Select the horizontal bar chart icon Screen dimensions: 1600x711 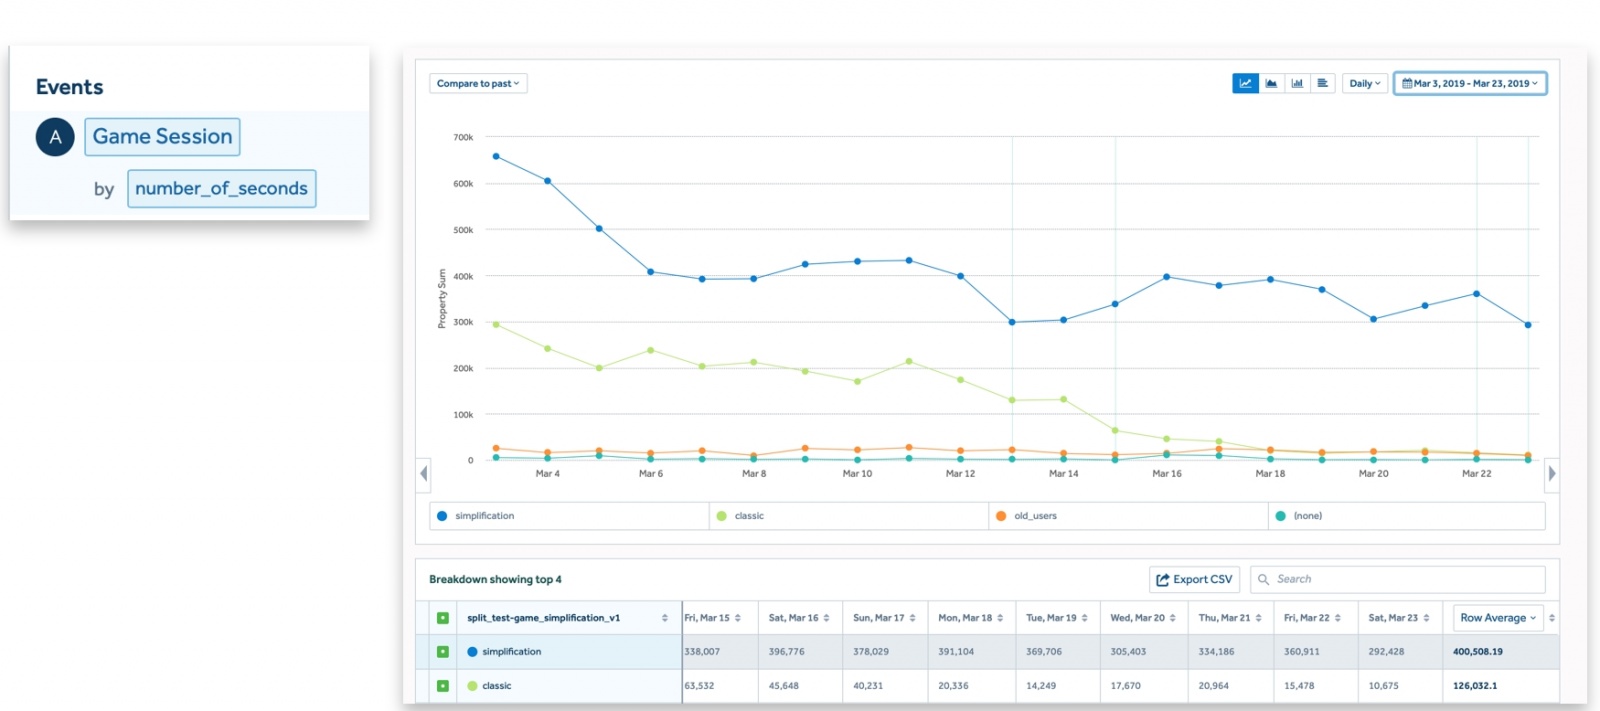pos(1323,84)
